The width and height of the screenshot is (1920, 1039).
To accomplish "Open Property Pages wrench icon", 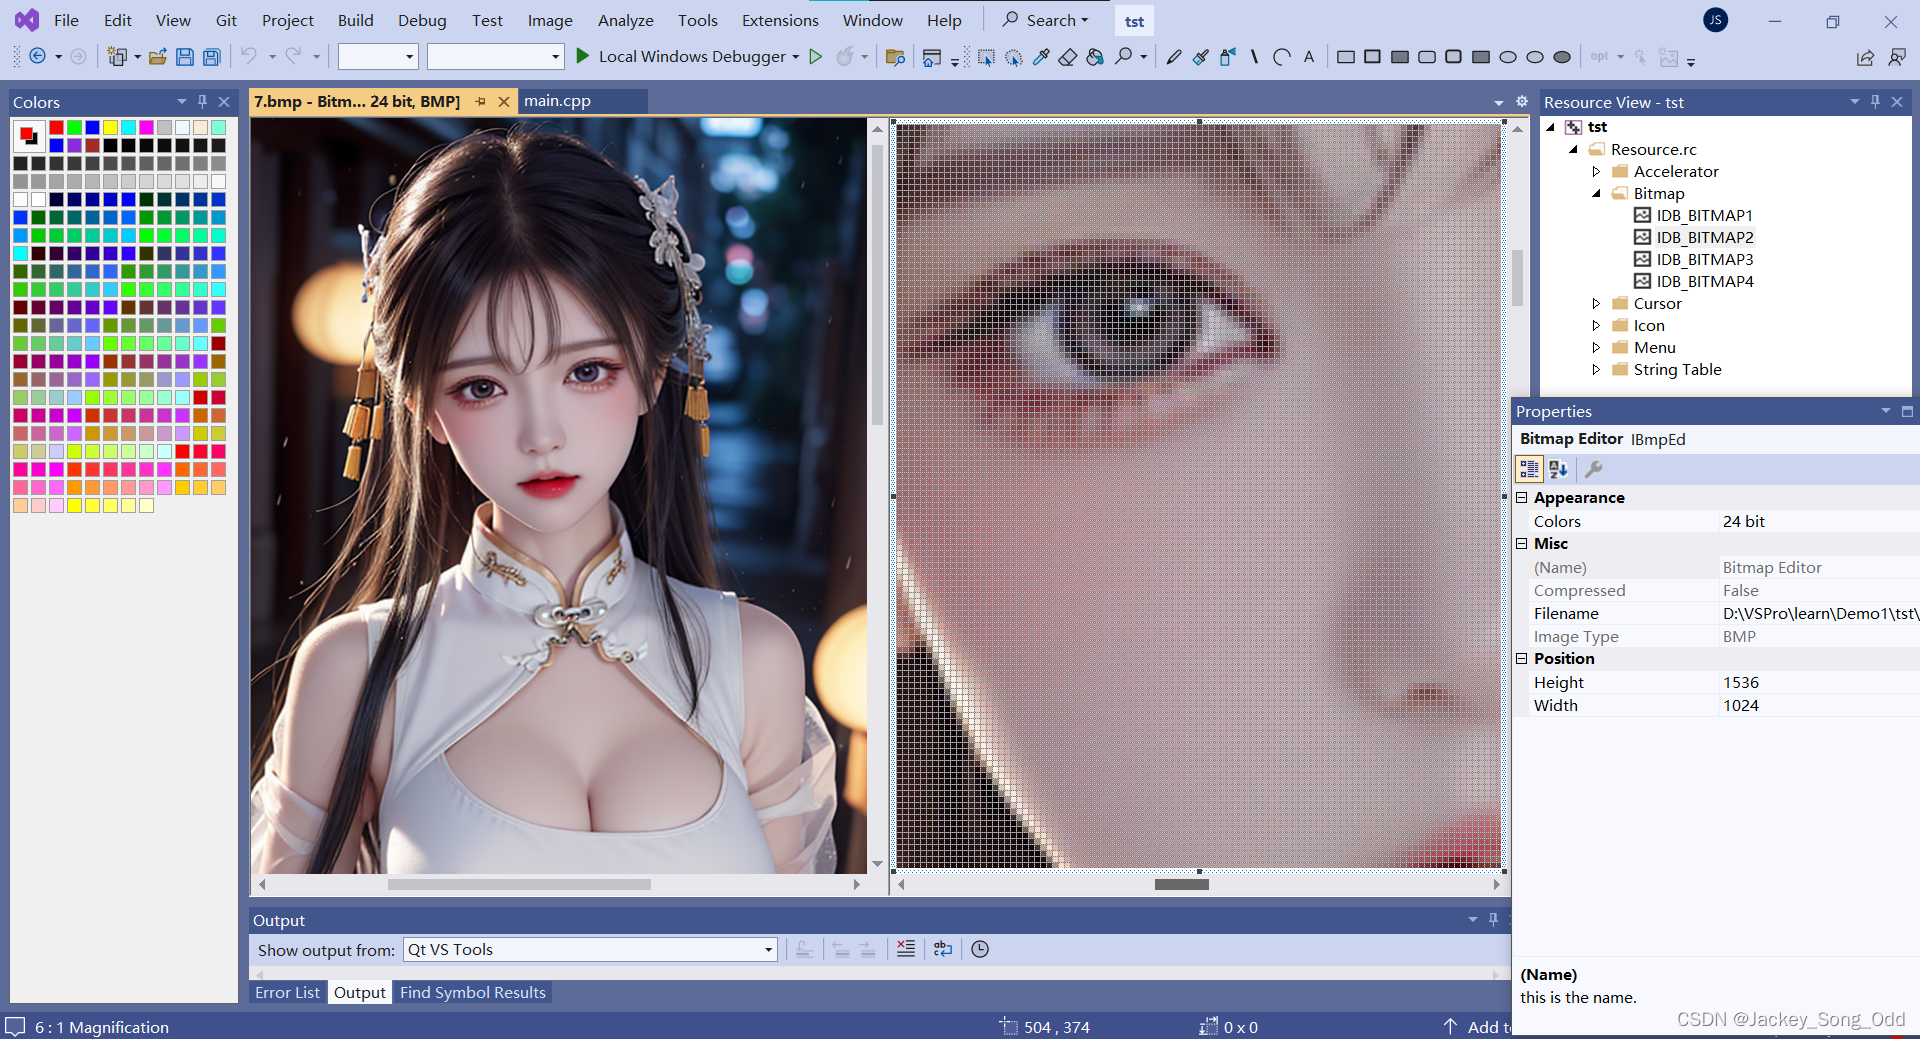I will (1594, 469).
